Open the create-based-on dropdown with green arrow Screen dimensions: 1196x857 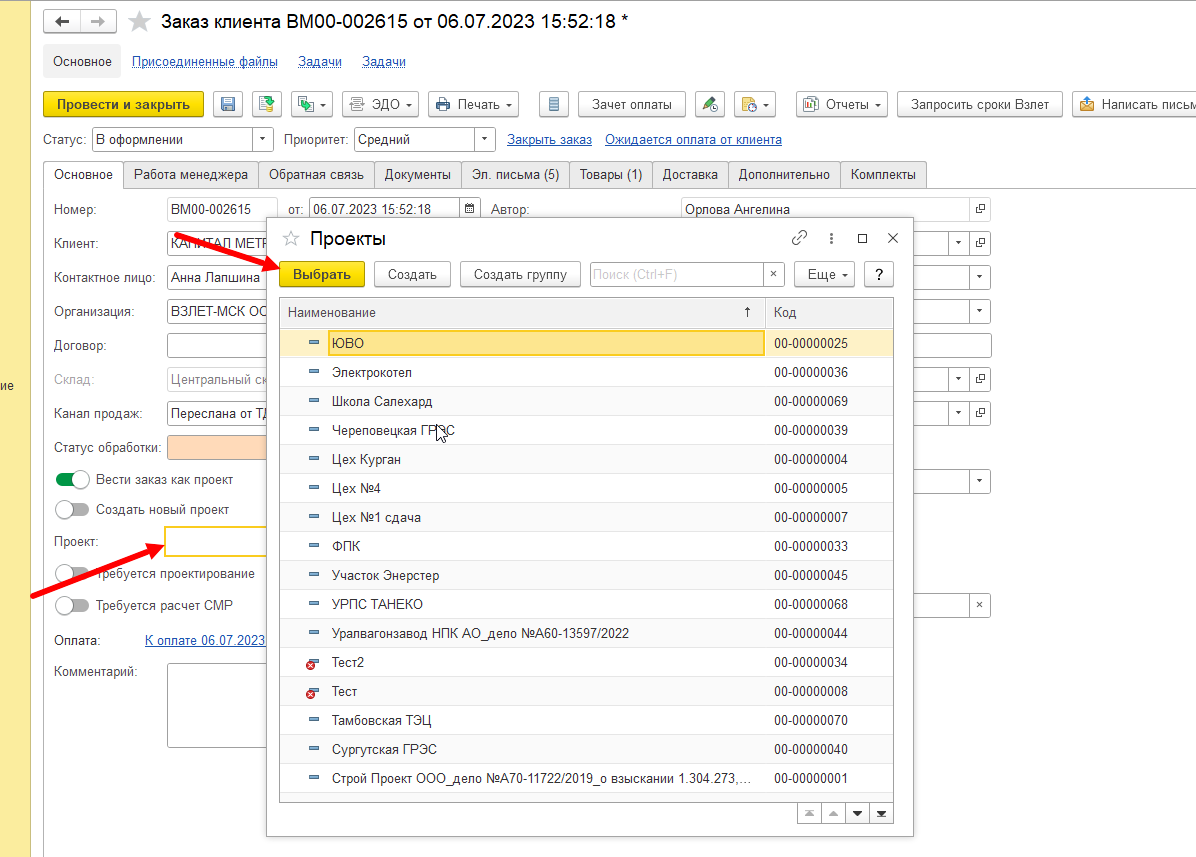tap(311, 104)
